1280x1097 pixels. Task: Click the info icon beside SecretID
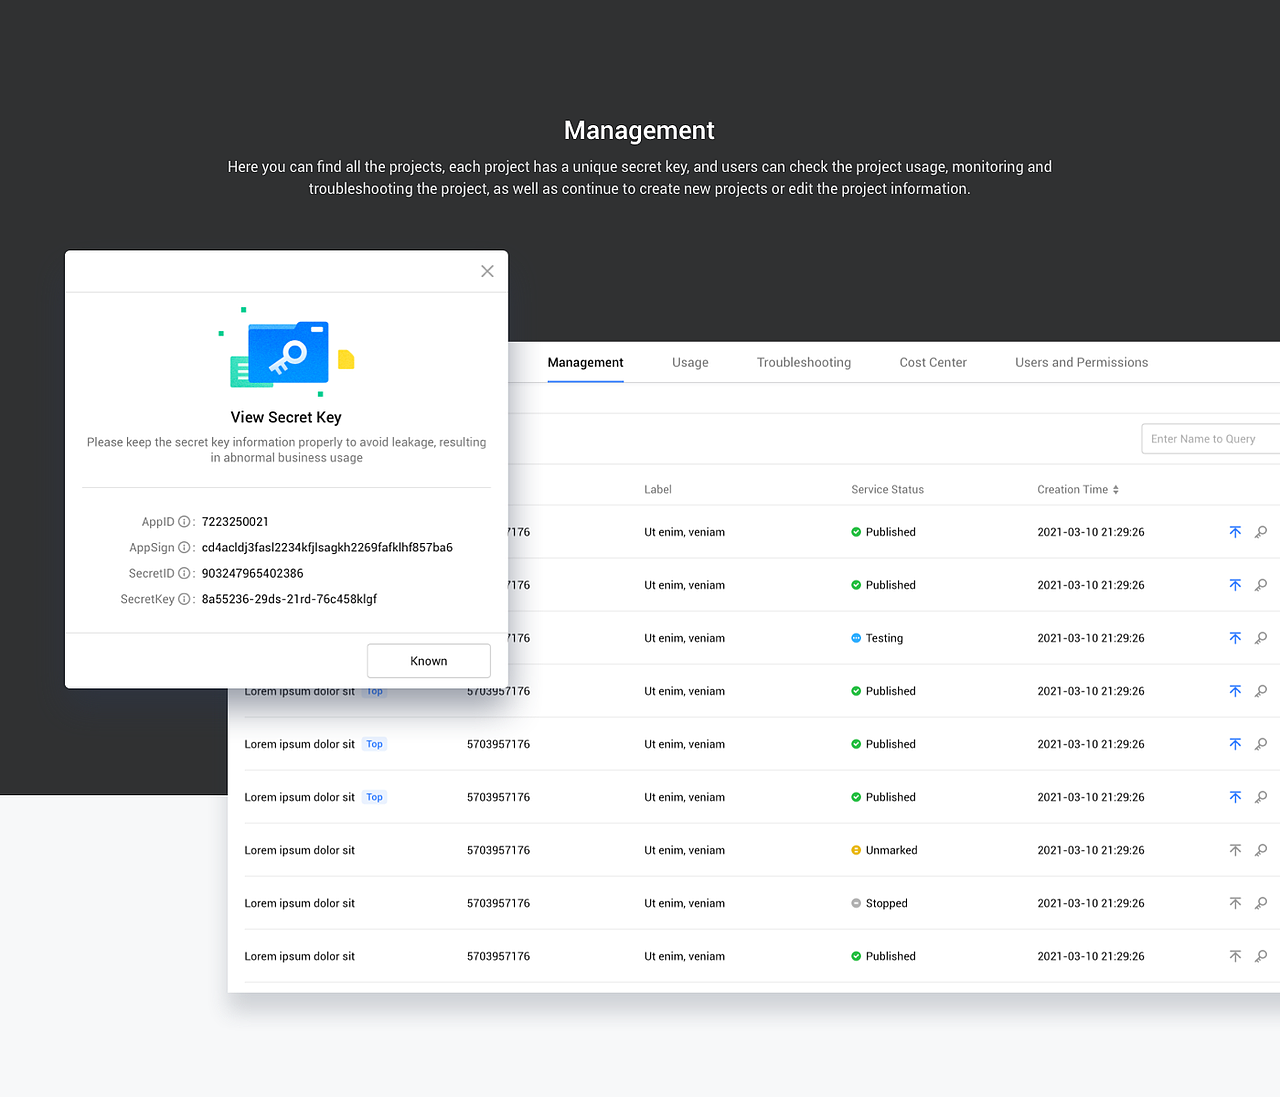184,574
